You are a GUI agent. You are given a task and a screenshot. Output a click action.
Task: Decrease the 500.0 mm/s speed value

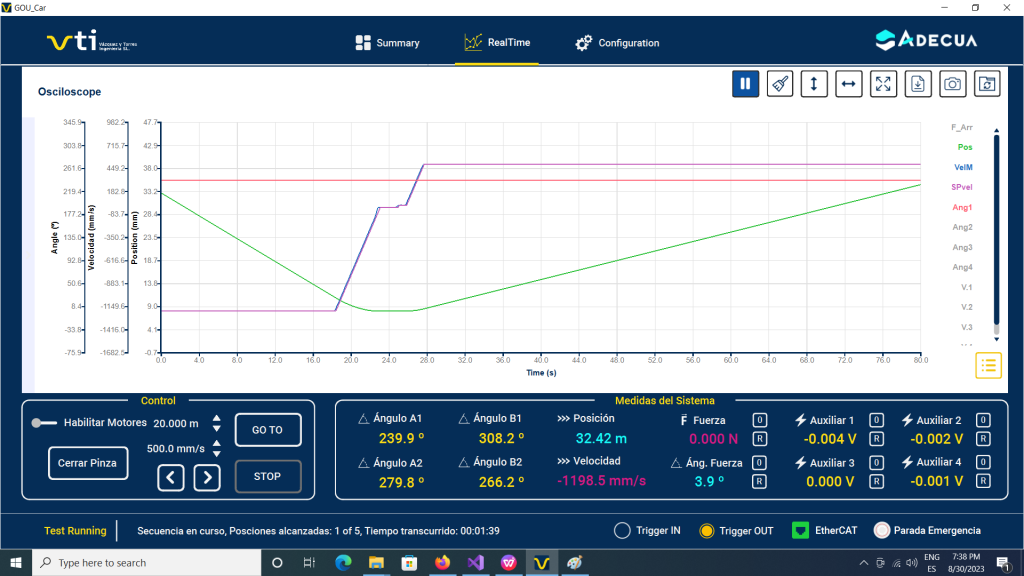click(217, 455)
